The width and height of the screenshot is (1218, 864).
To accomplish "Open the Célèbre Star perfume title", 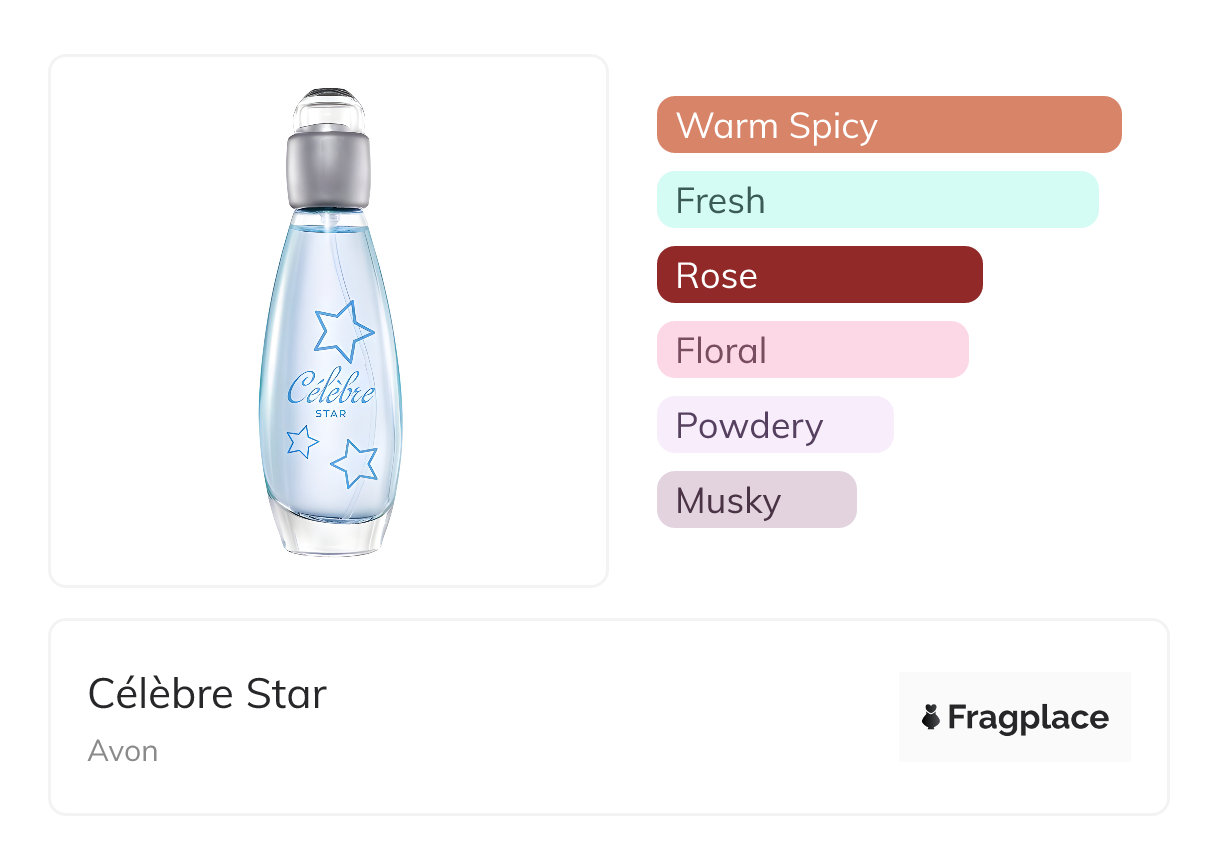I will pyautogui.click(x=207, y=694).
